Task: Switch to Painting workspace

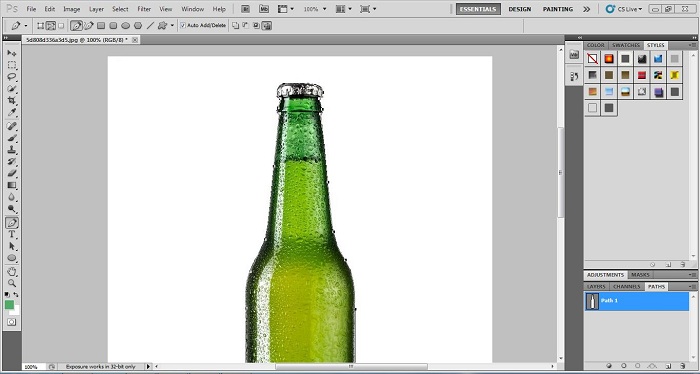Action: (558, 9)
